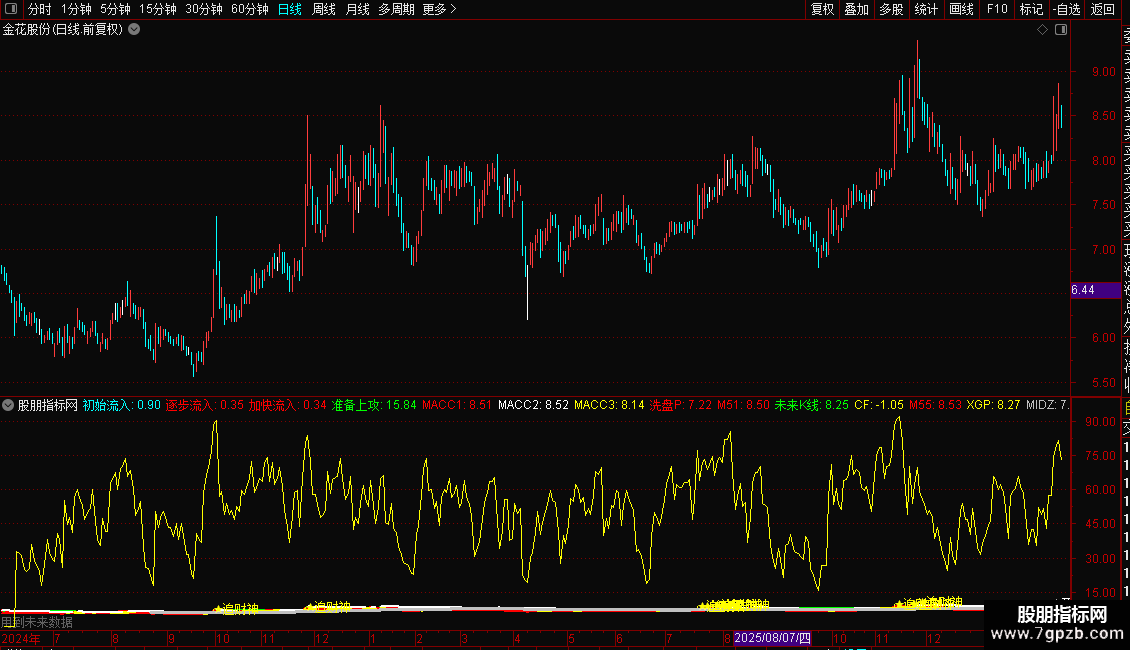Click the CF: -1.05 value
The height and width of the screenshot is (650, 1130).
tap(879, 405)
